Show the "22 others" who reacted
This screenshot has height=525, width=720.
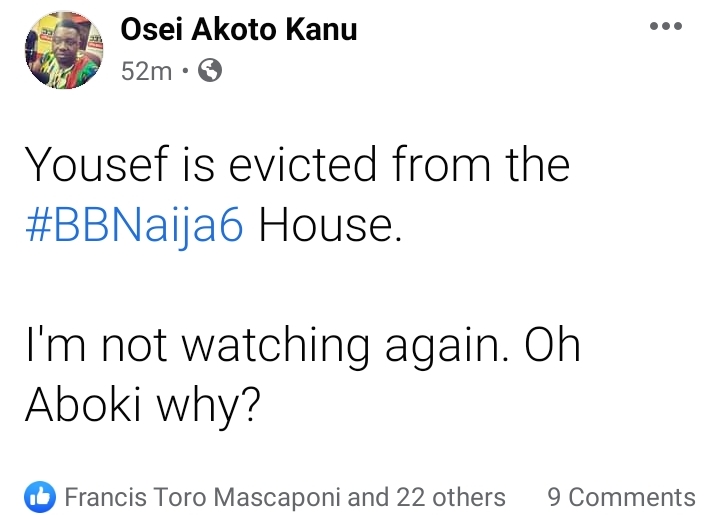(451, 497)
